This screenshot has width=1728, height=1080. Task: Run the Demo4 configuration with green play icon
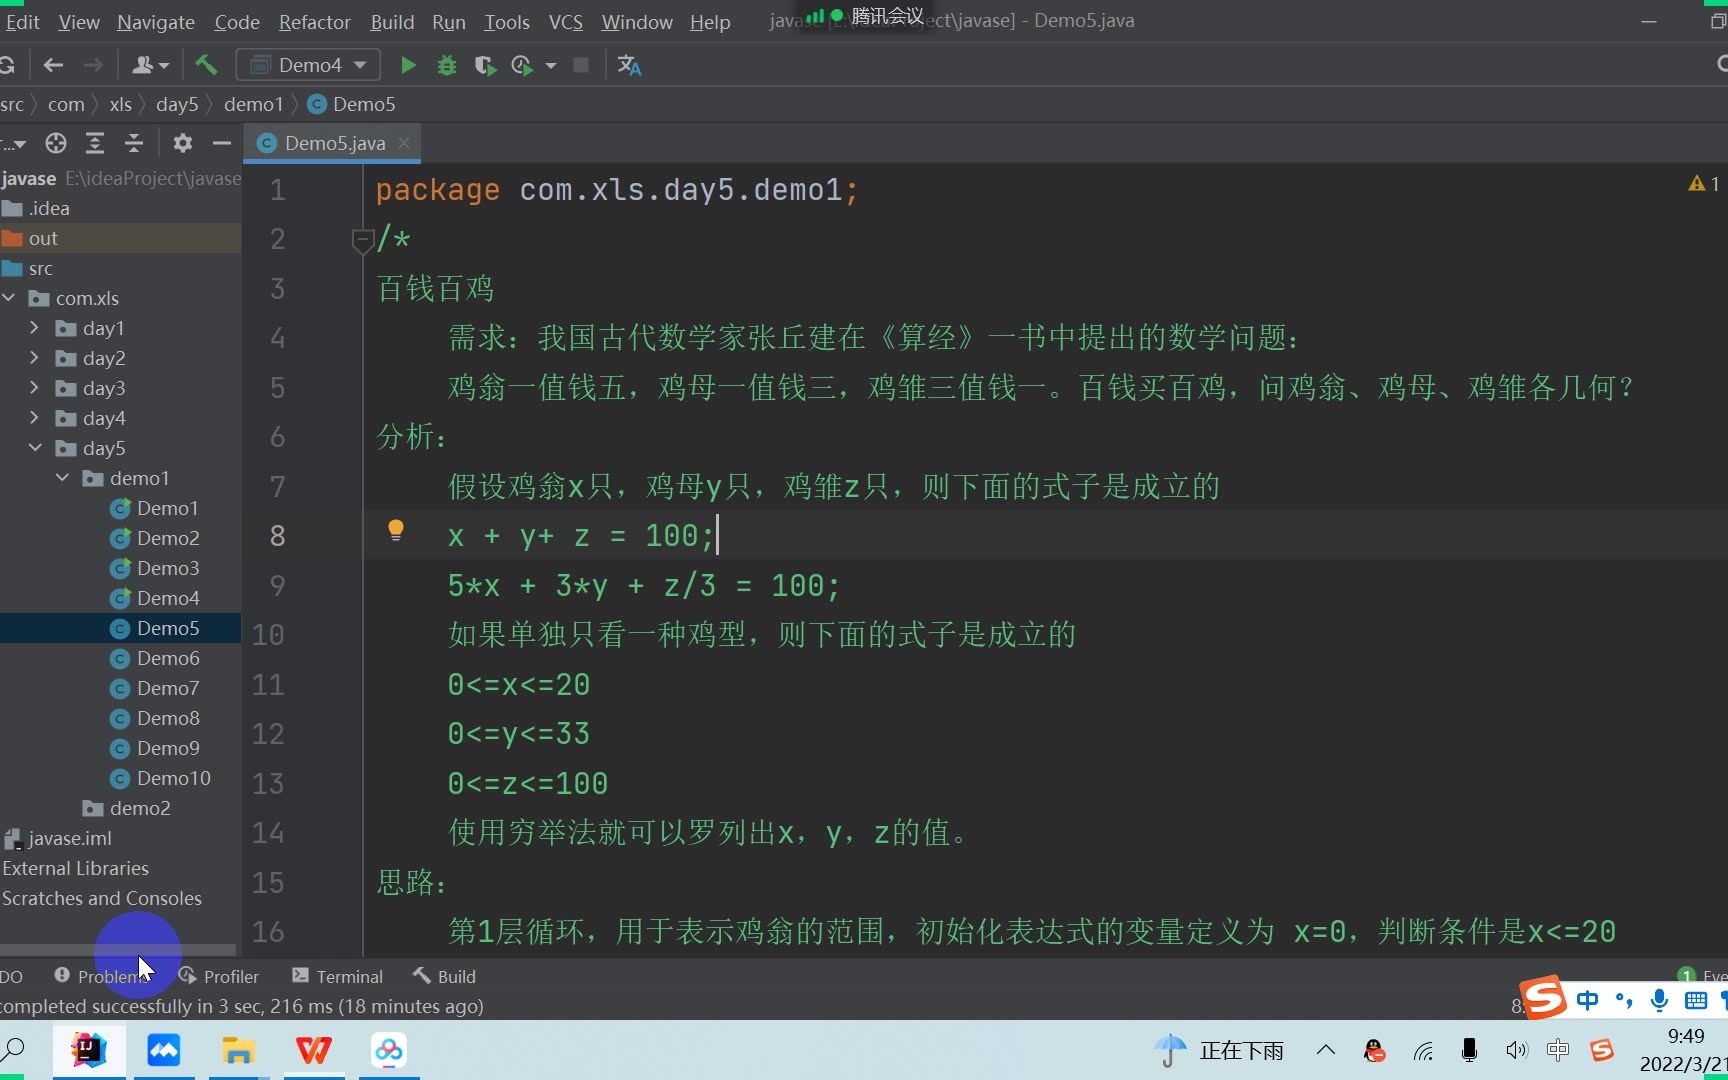pos(408,65)
